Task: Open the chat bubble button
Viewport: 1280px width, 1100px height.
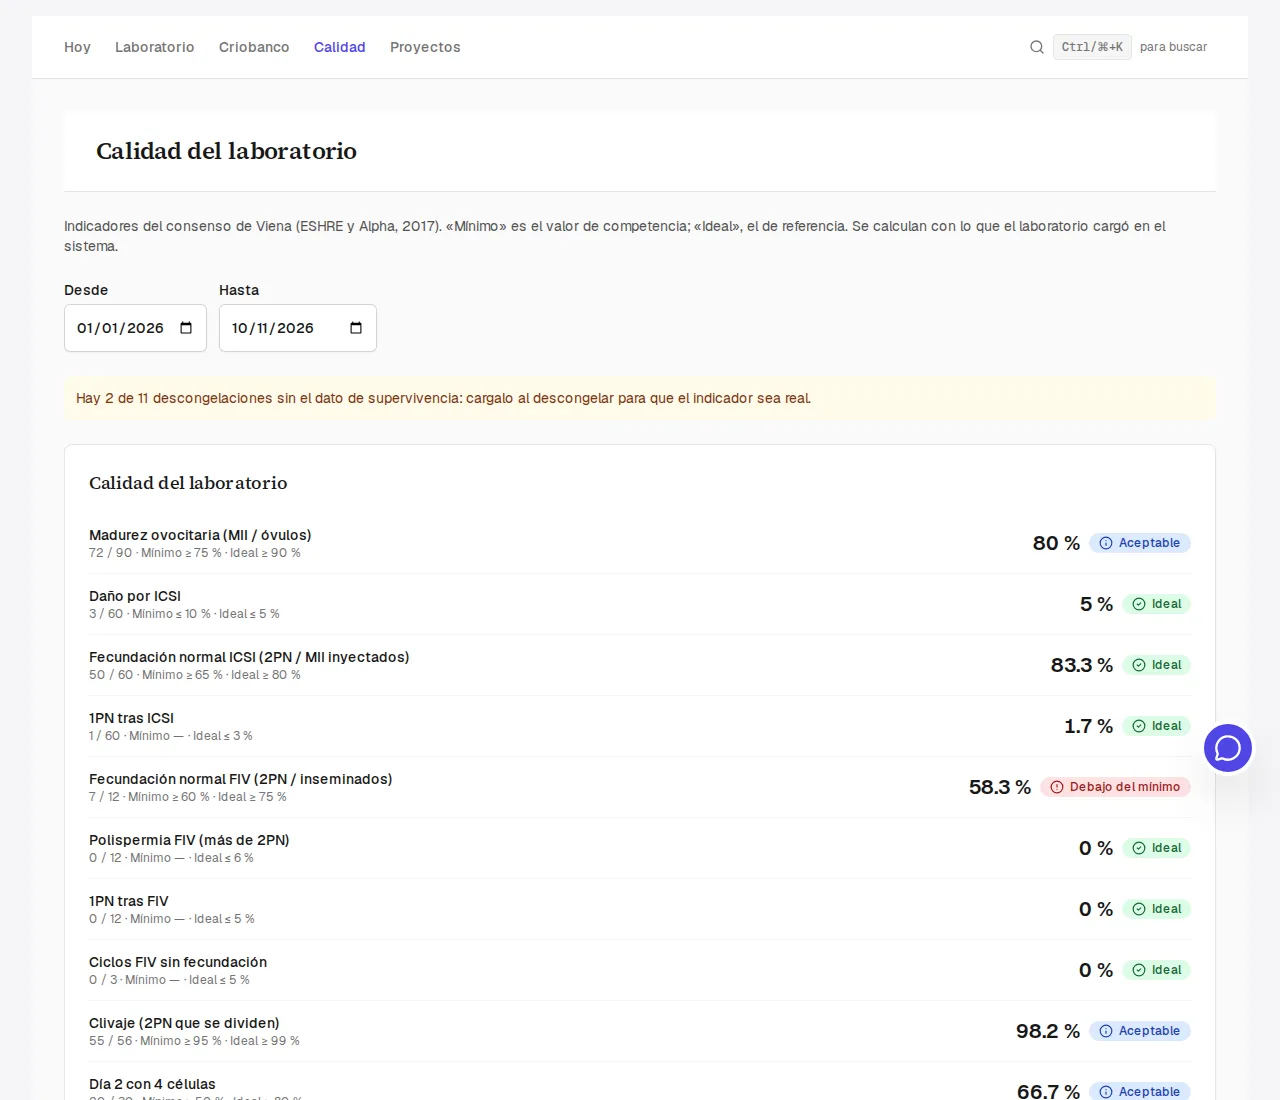Action: (x=1228, y=748)
